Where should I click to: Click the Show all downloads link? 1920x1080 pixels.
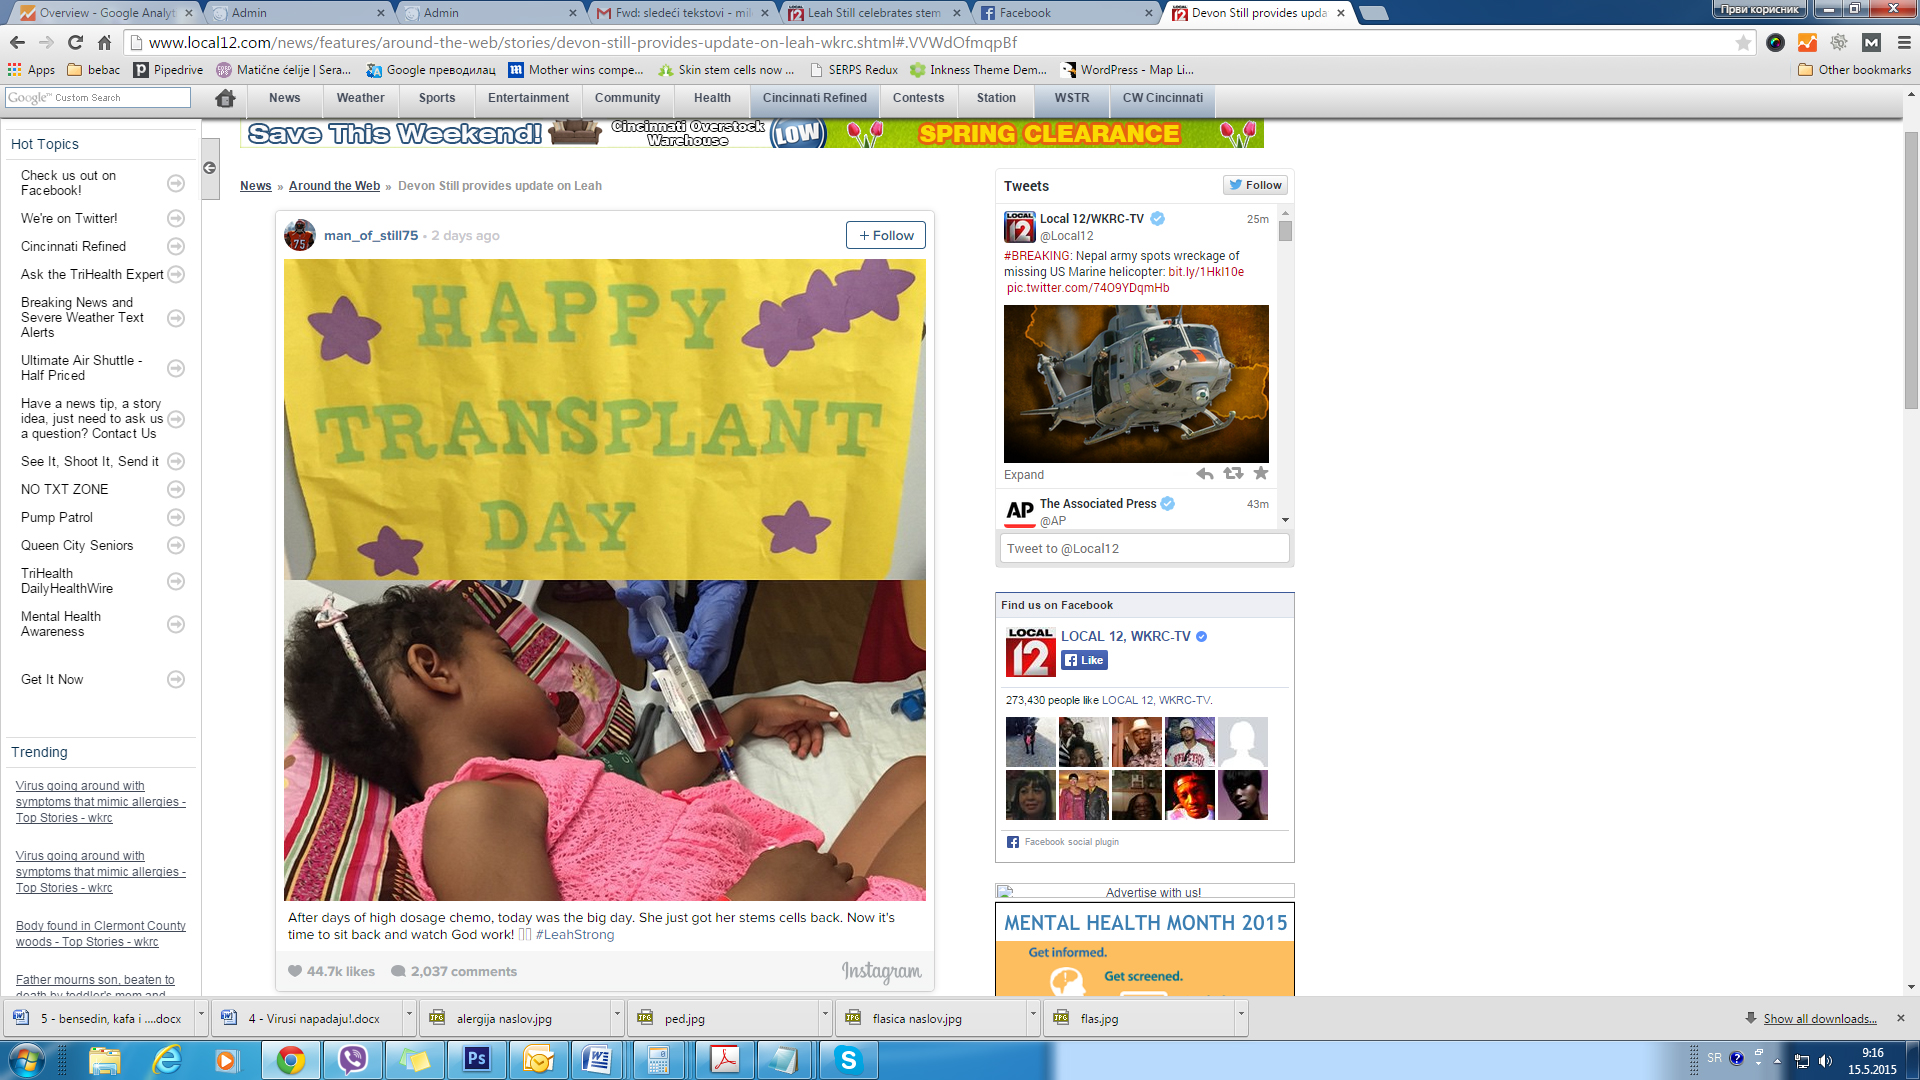[1819, 1018]
